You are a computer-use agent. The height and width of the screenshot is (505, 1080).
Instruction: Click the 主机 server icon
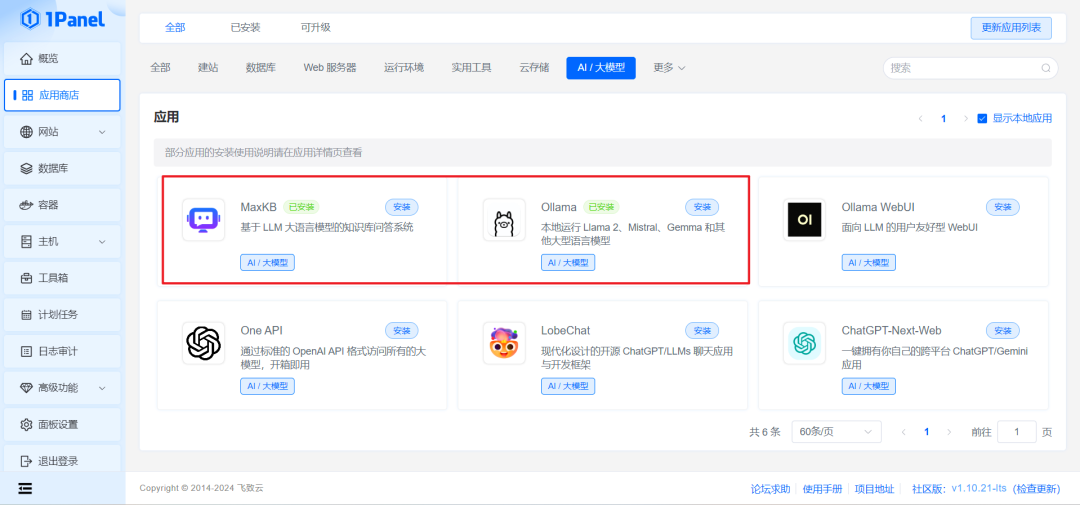click(26, 242)
